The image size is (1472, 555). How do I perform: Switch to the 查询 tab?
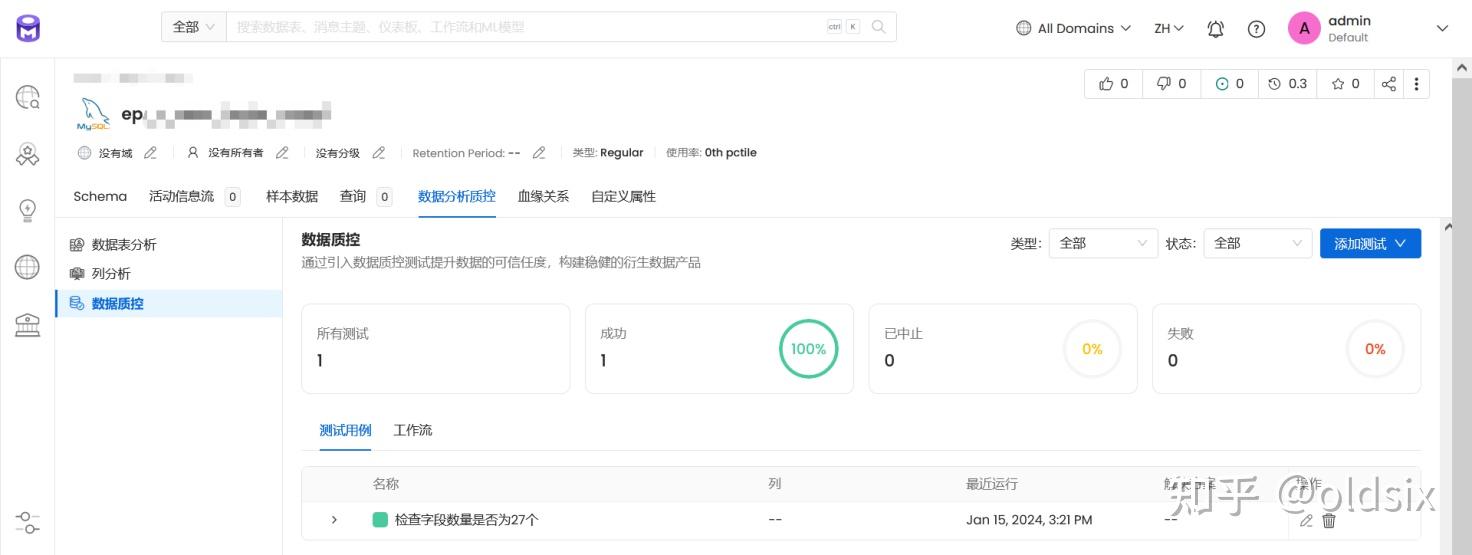pyautogui.click(x=365, y=196)
